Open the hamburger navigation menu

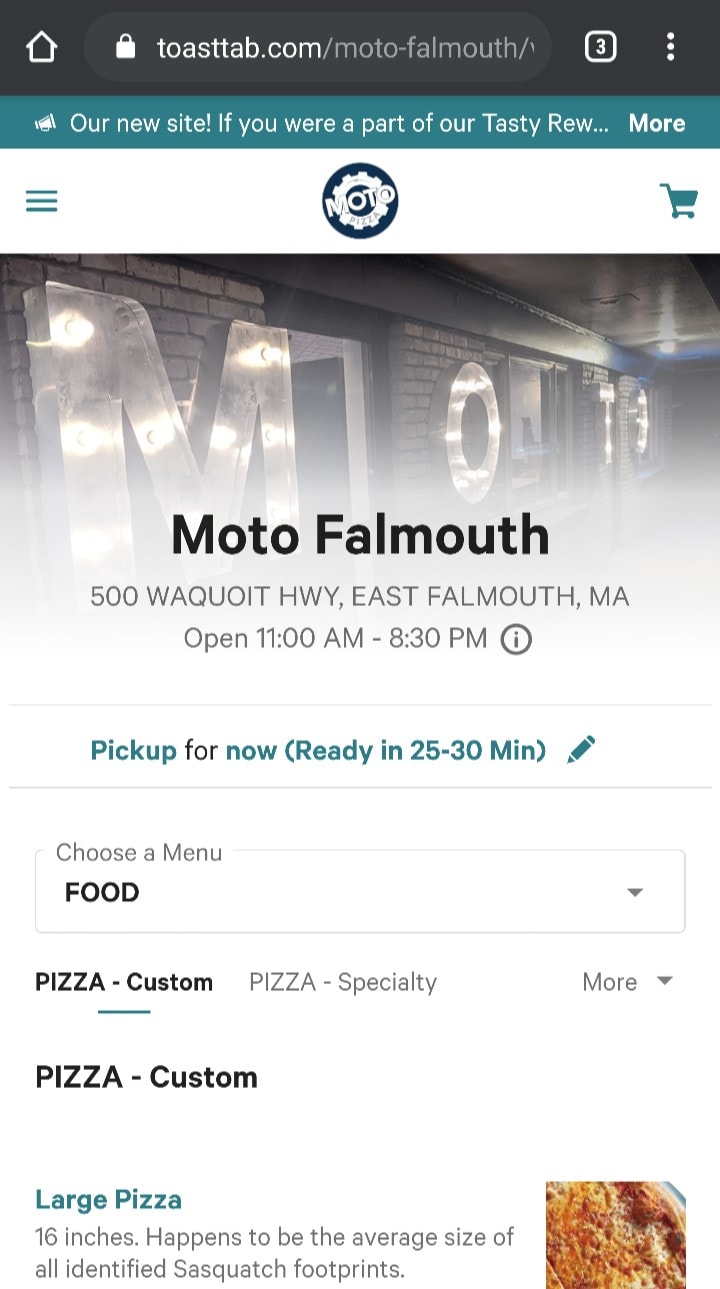point(42,202)
